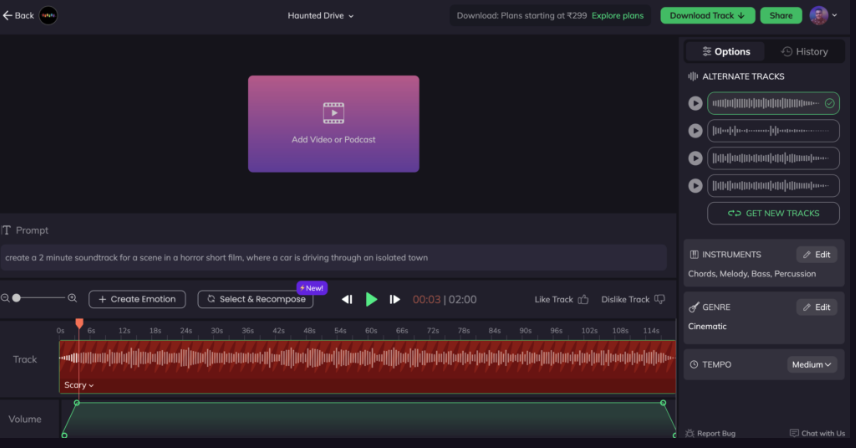Skip to the previous section

[x=347, y=299]
